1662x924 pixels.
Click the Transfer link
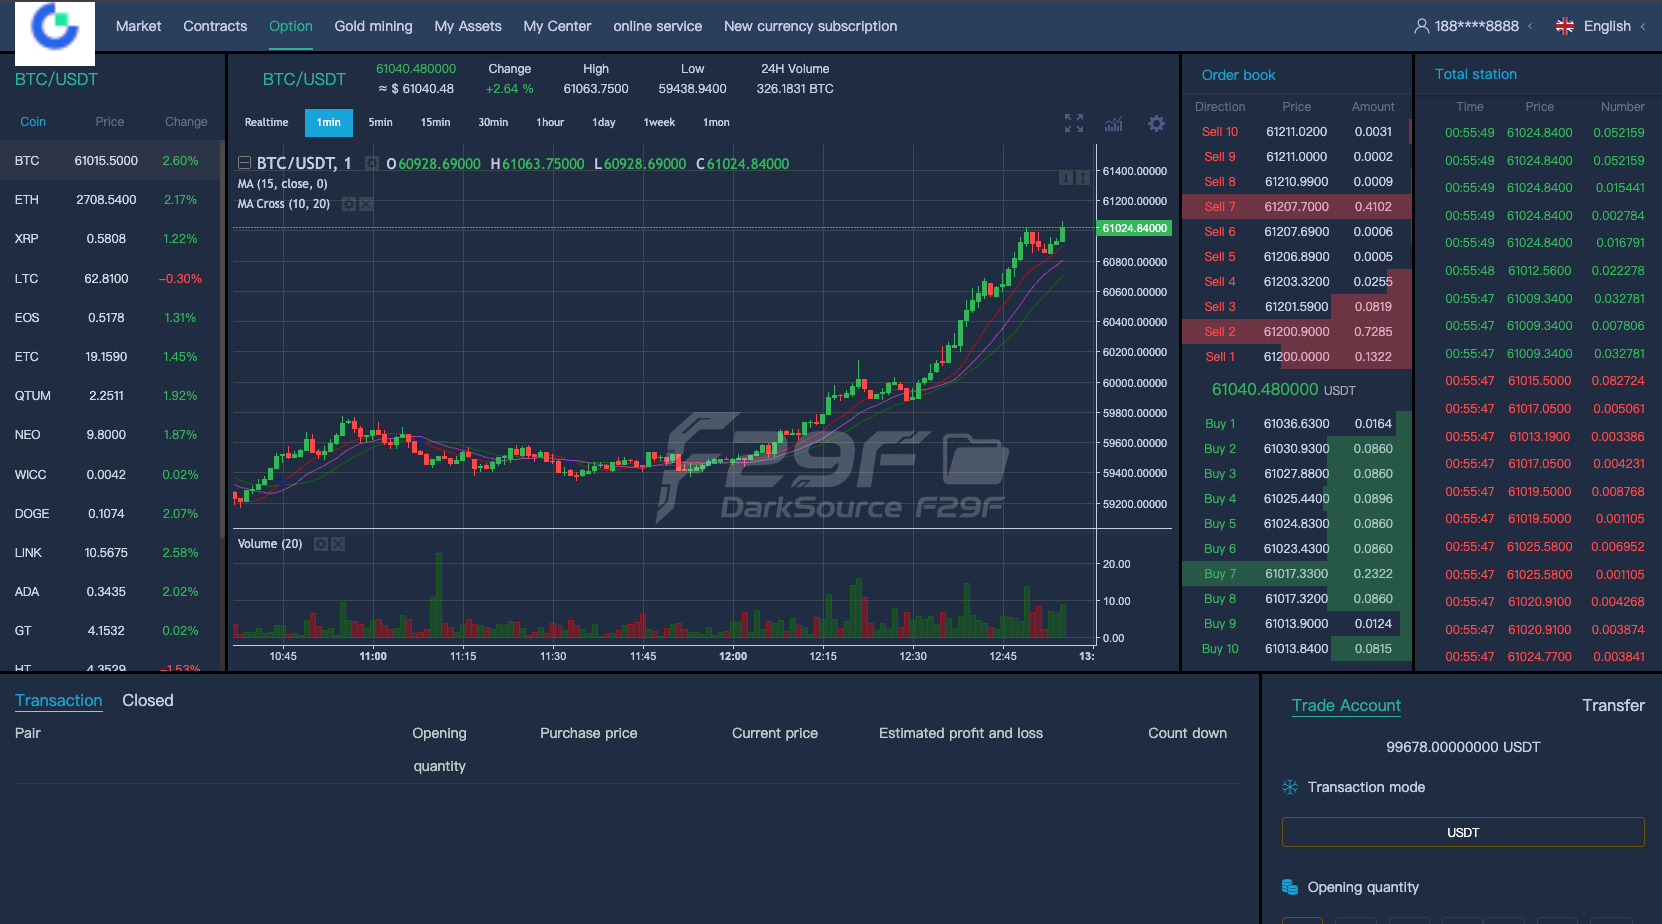(x=1612, y=705)
